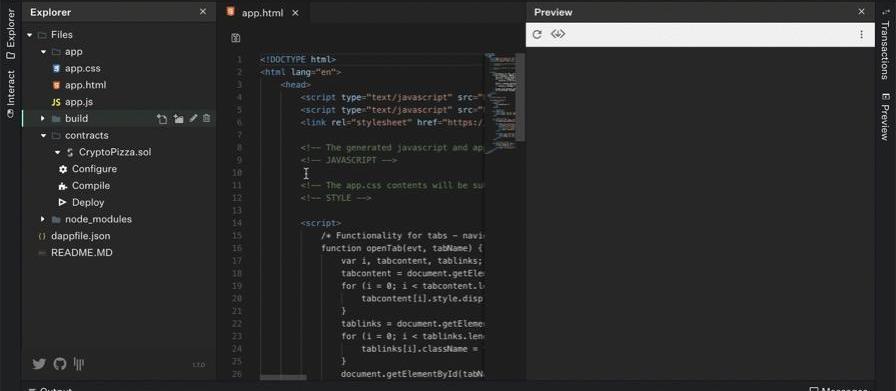The image size is (896, 391).
Task: Expand the build folder
Action: 42,118
